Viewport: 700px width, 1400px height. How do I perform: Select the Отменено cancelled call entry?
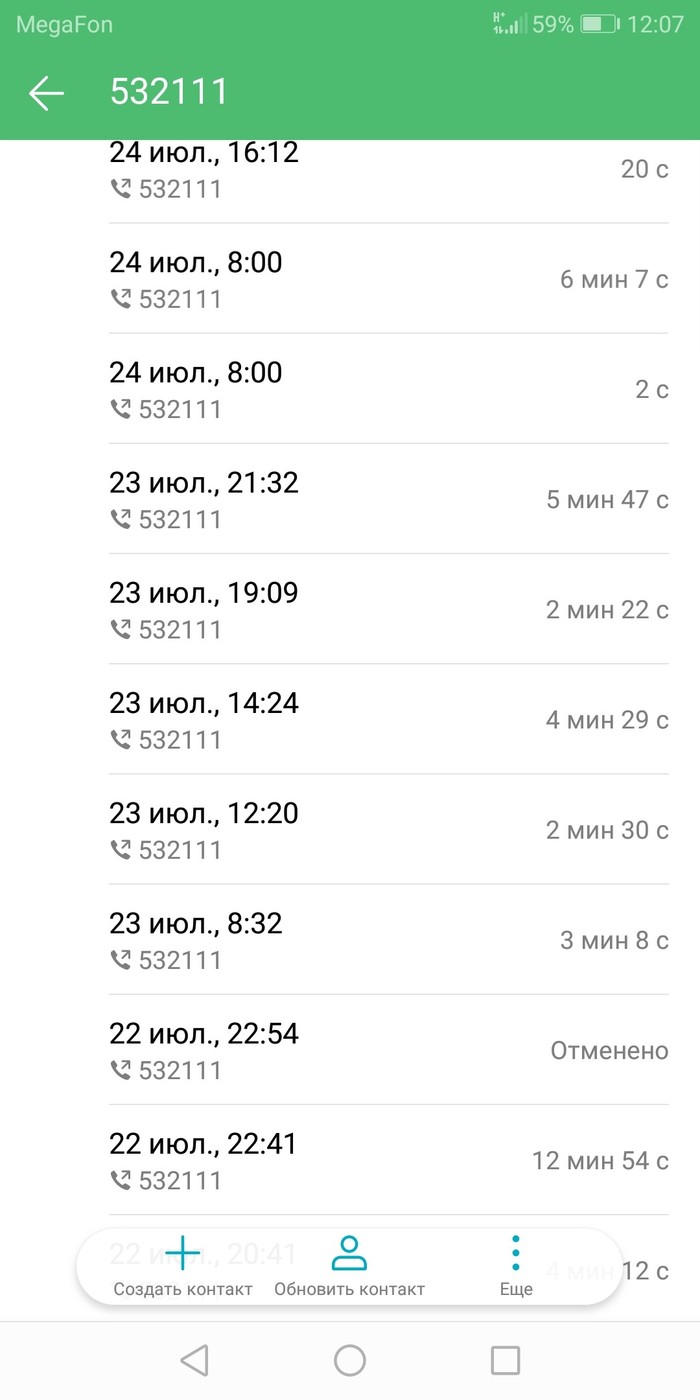point(388,1050)
